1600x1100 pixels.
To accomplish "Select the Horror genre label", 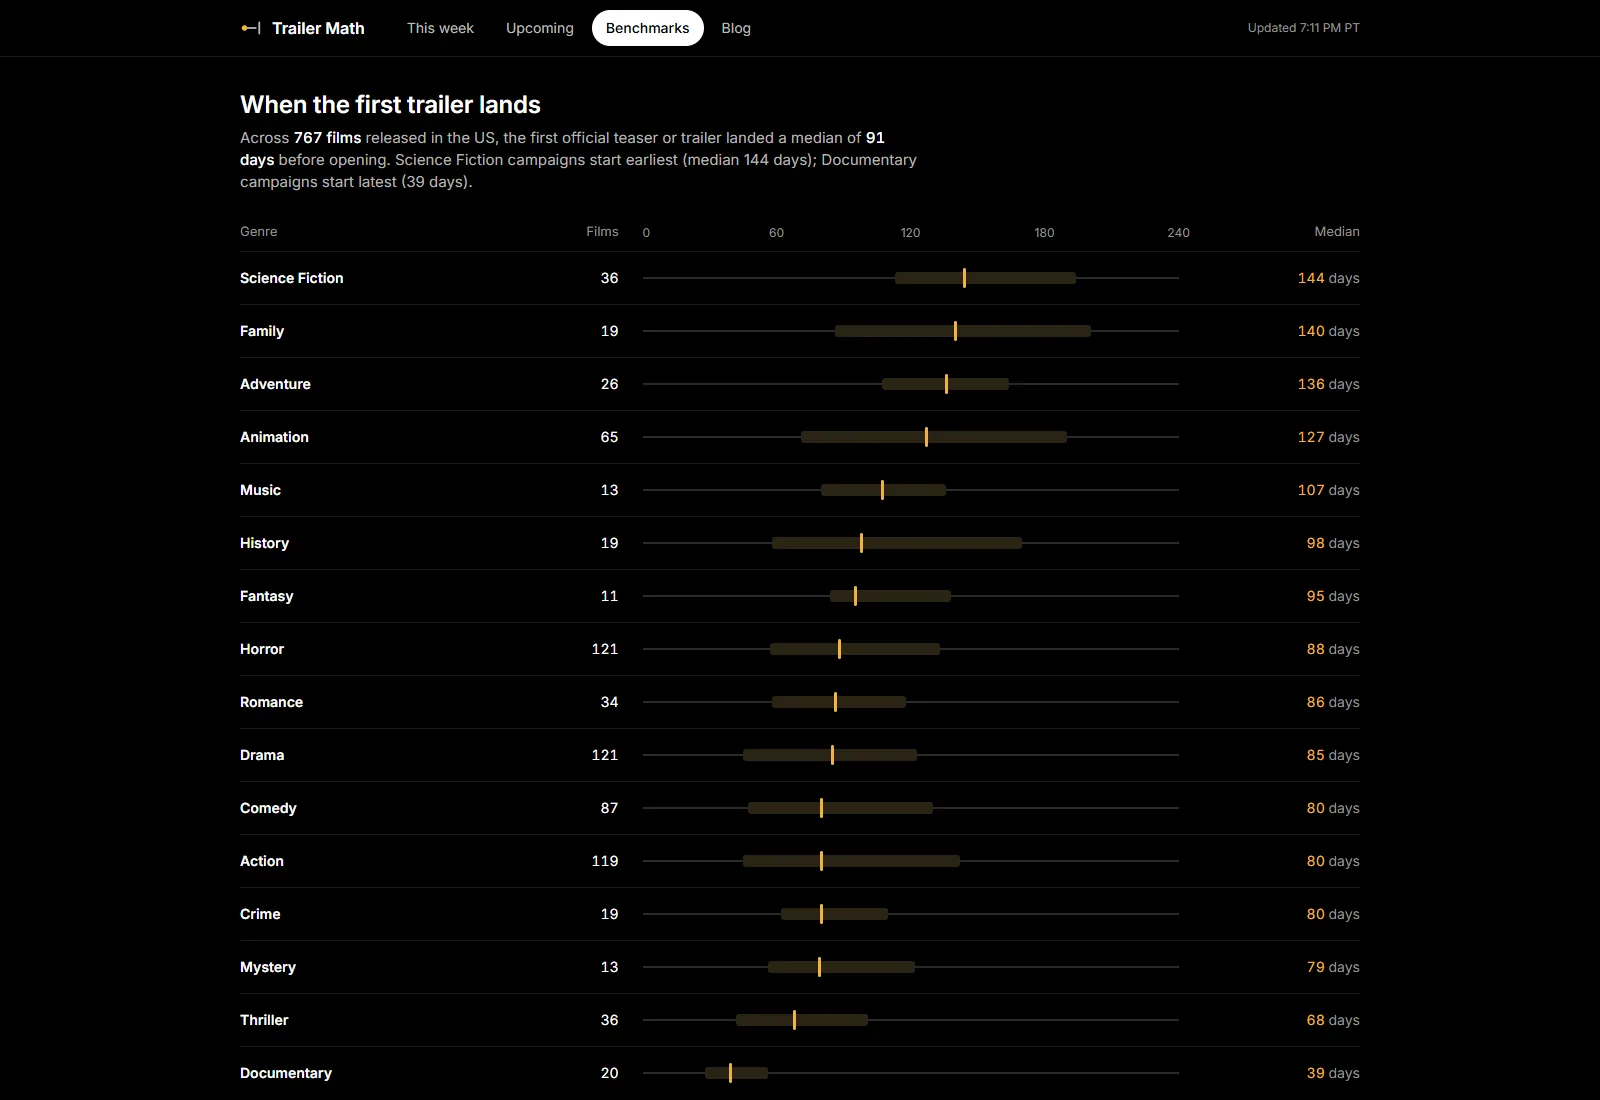I will [x=262, y=649].
